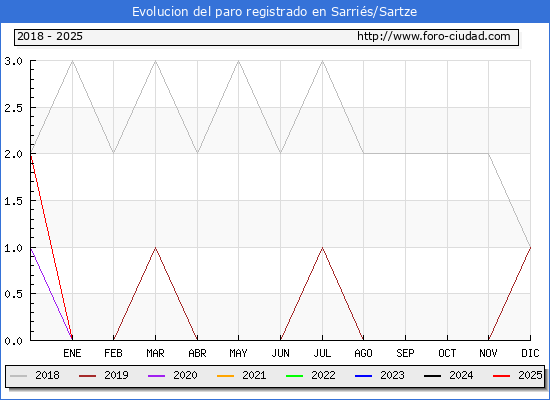Click the MAY month axis label

click(239, 353)
